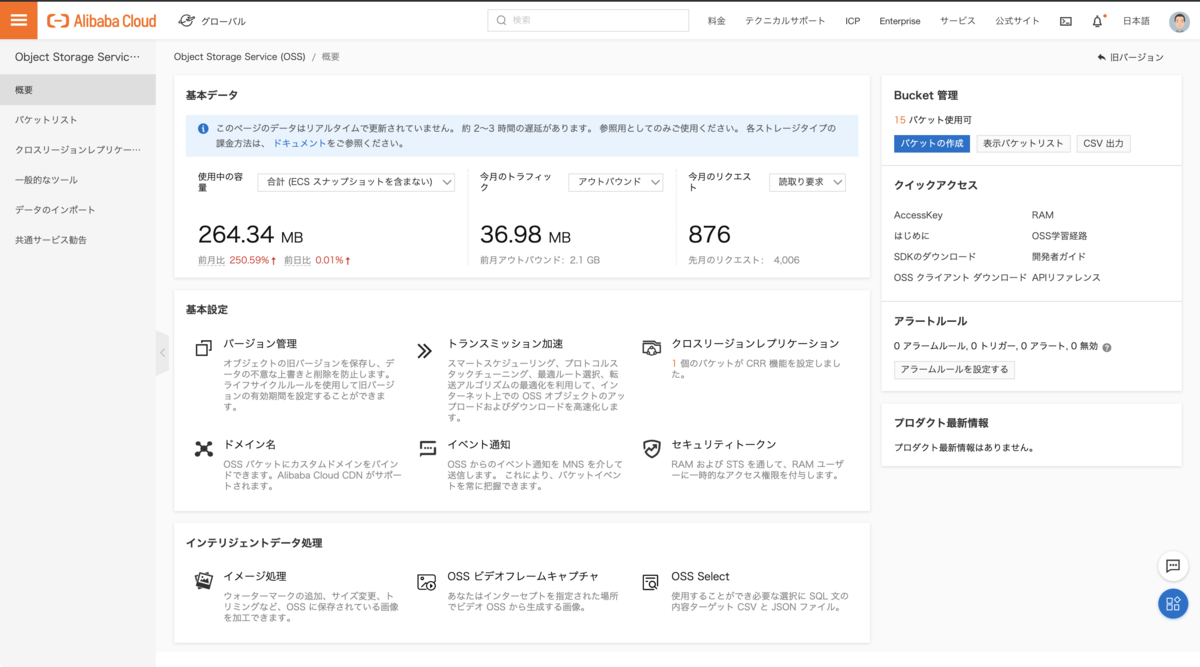This screenshot has width=1200, height=667.
Task: Click the トランスミッション加速 acceleration icon
Action: tap(425, 350)
